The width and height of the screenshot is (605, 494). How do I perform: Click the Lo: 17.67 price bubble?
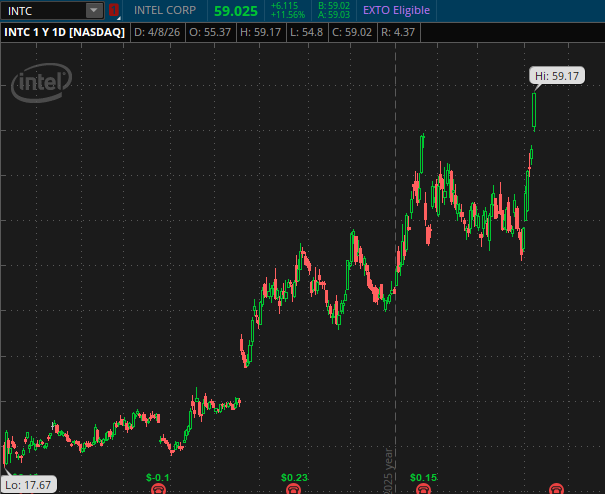(x=28, y=484)
